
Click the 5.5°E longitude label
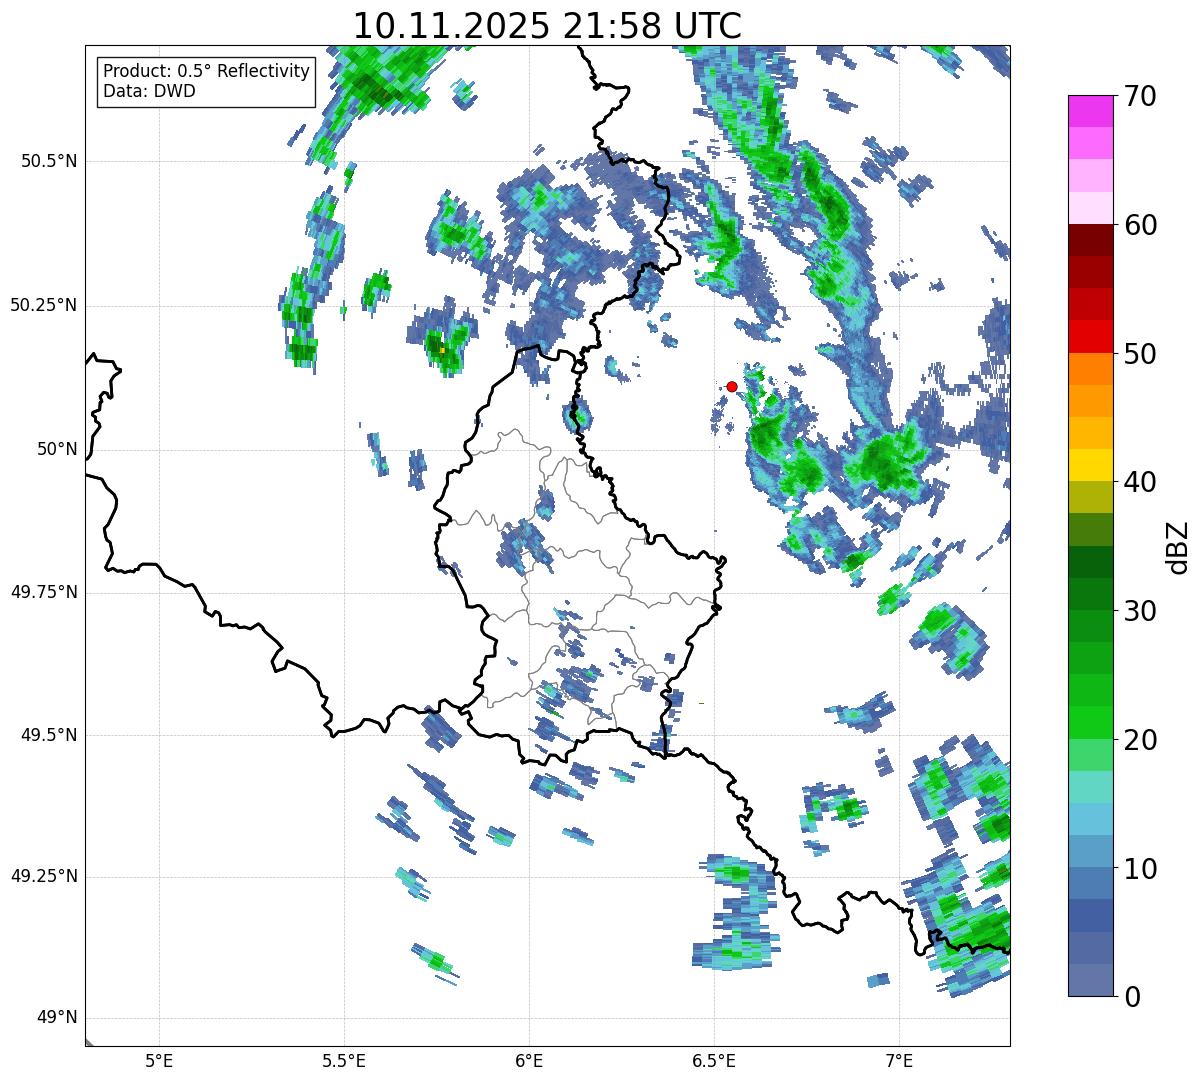pos(344,1060)
